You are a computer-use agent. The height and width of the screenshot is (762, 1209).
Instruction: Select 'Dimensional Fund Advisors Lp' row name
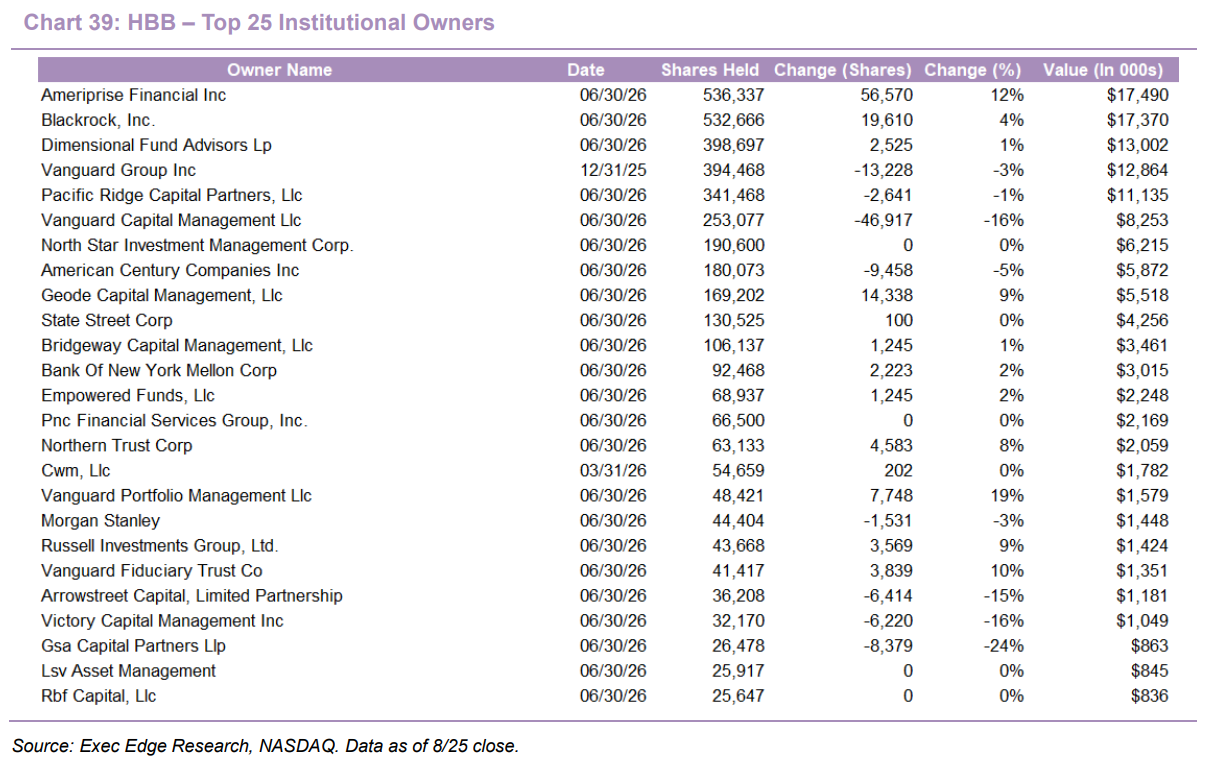156,145
